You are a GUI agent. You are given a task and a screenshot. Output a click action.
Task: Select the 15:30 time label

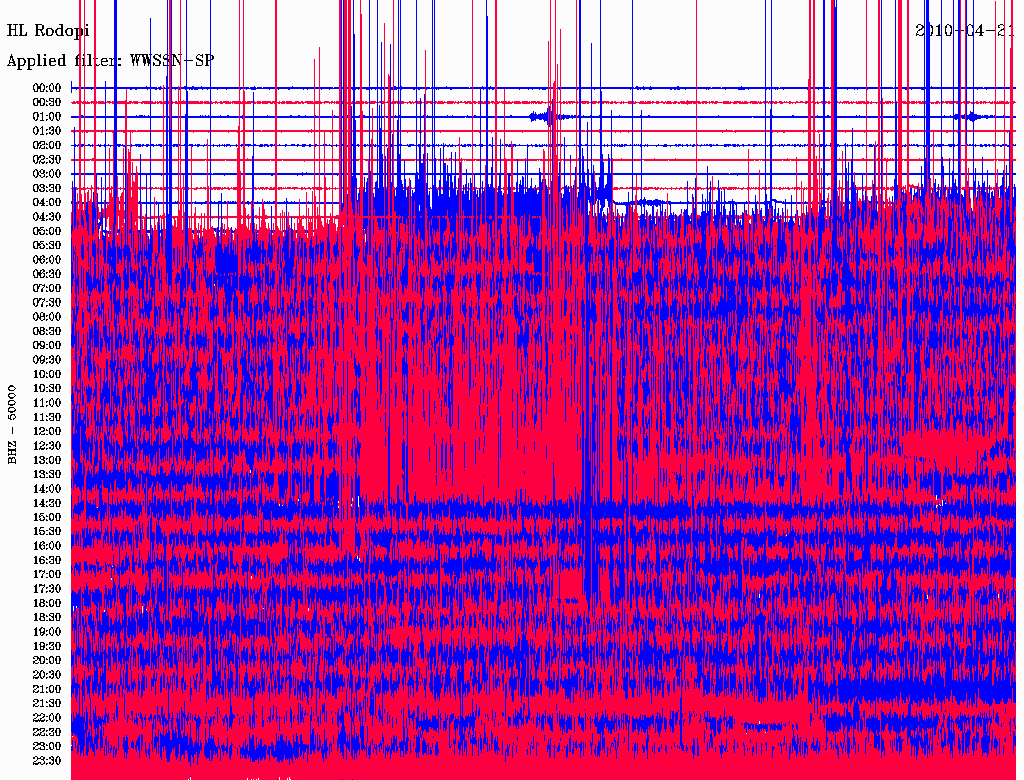(47, 531)
